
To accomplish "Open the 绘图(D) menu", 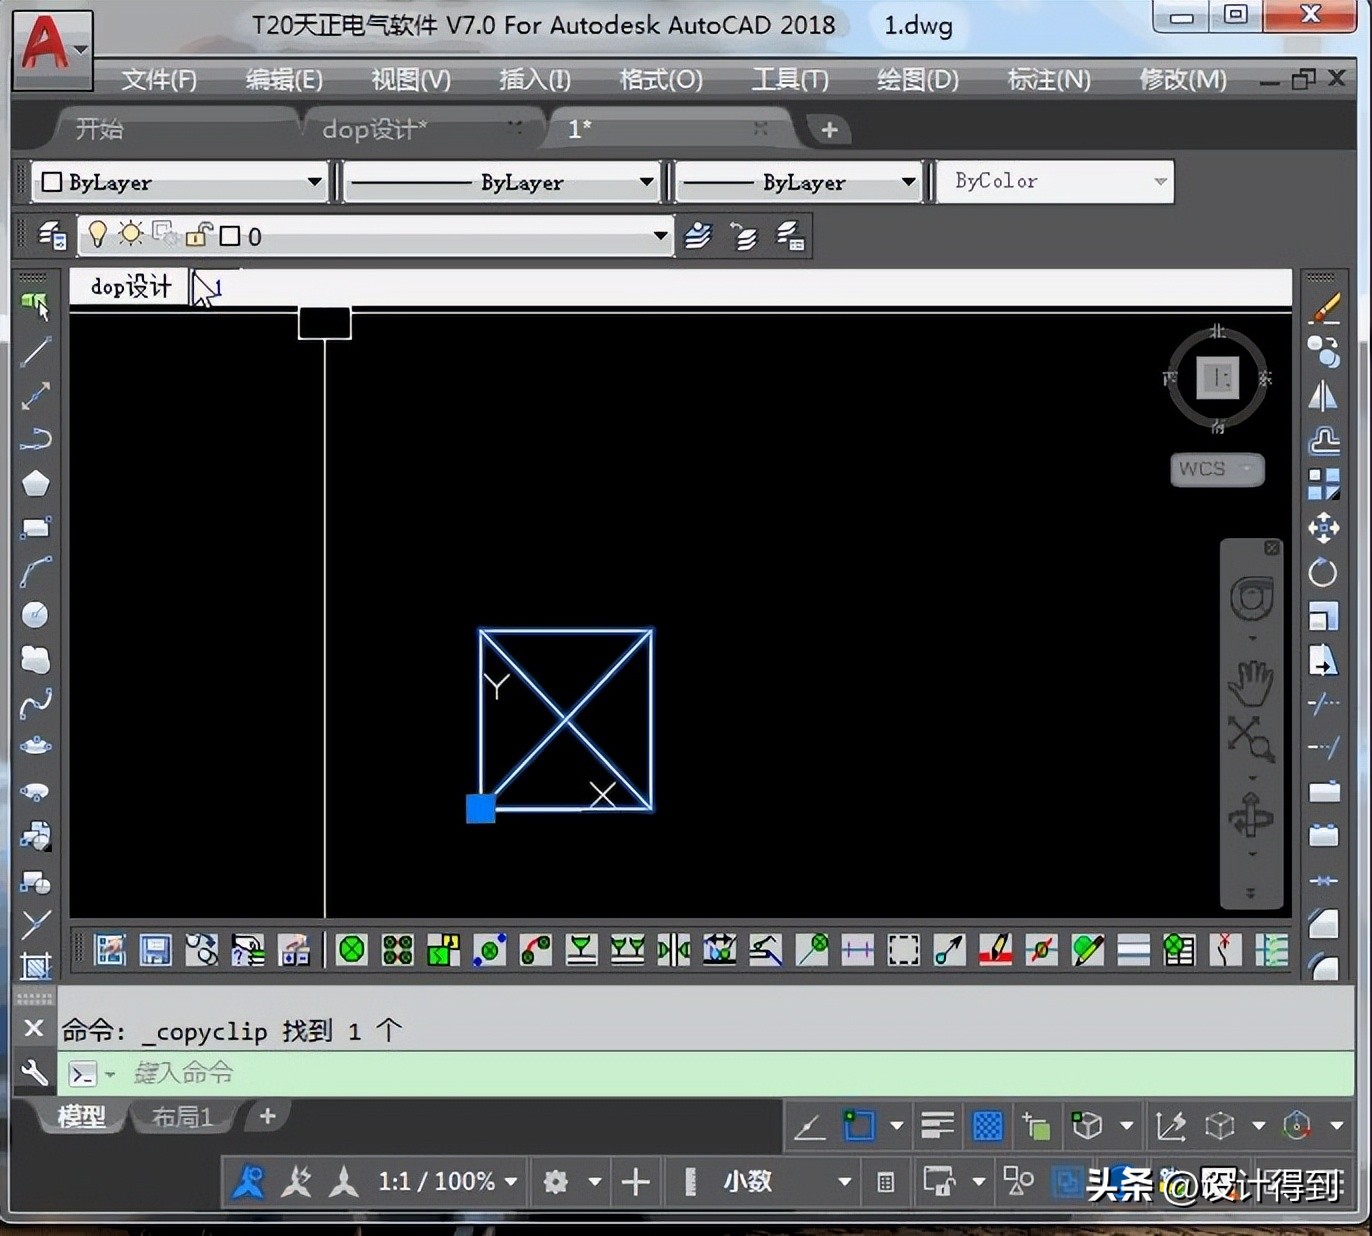I will (x=917, y=79).
